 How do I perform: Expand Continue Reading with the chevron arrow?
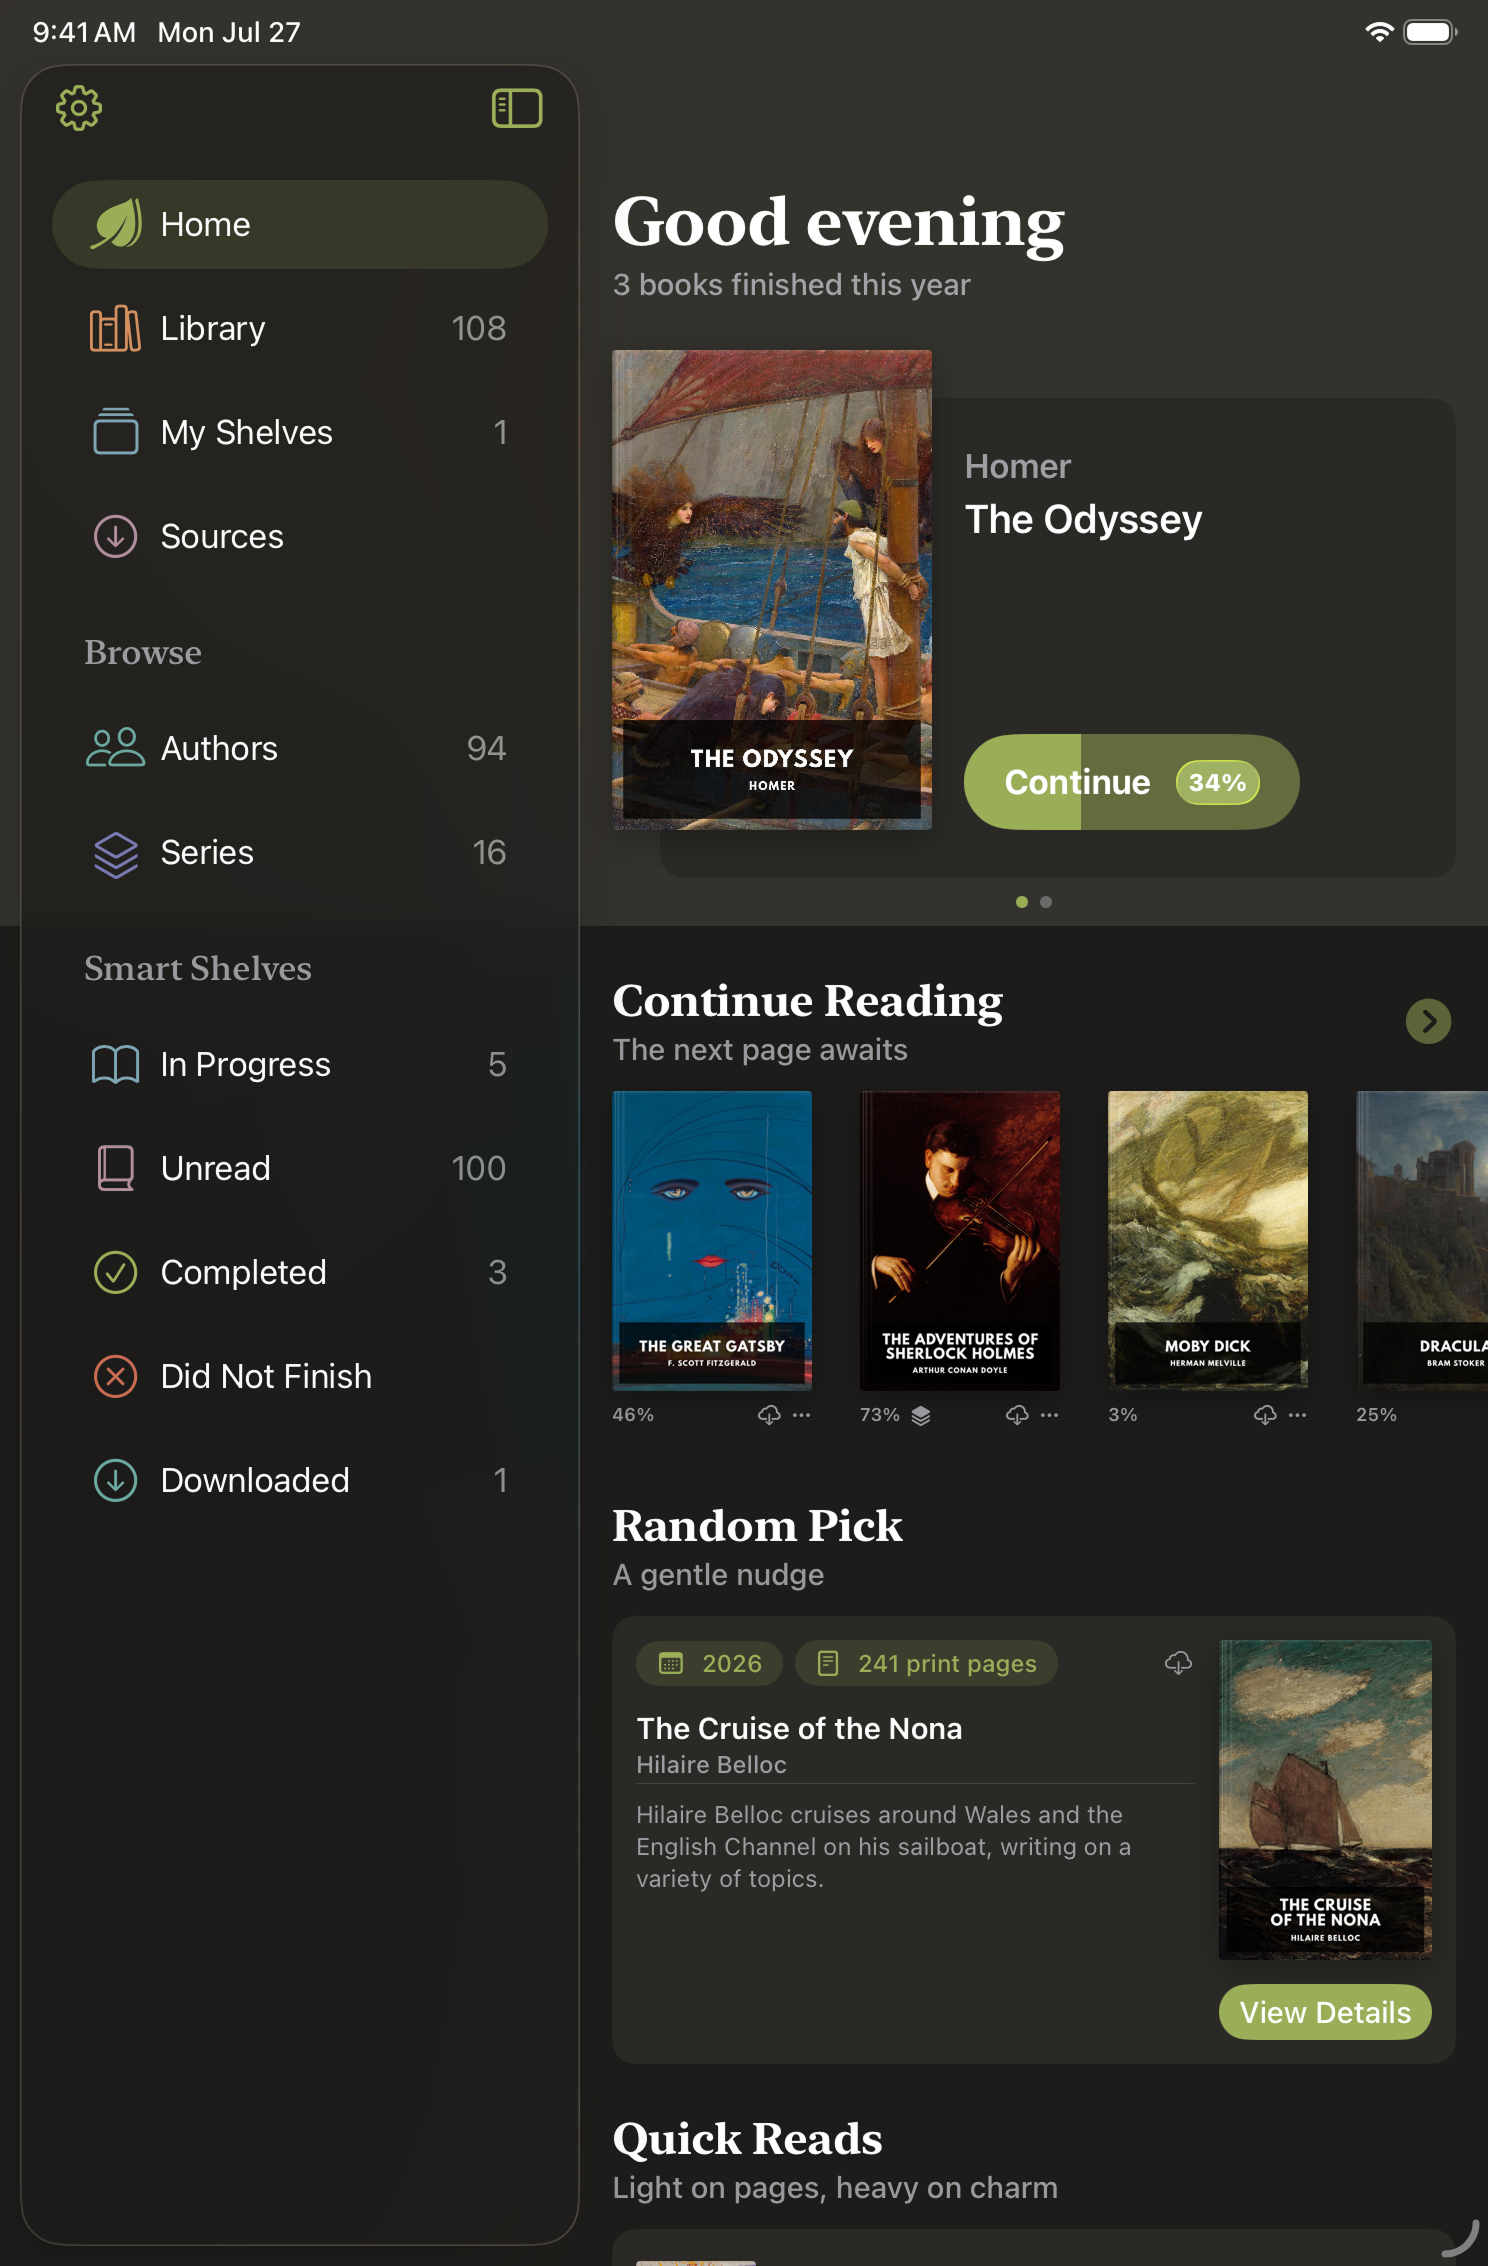[1428, 1021]
